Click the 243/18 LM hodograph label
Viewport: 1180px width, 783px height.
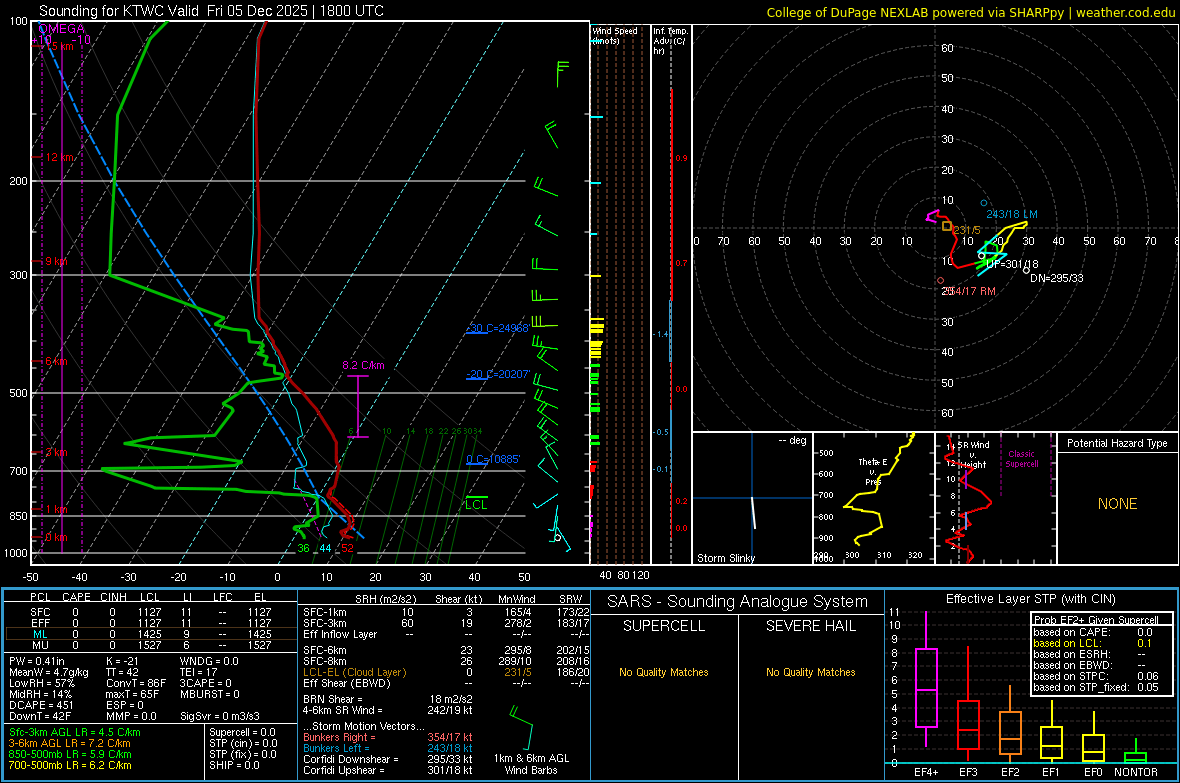click(1011, 215)
